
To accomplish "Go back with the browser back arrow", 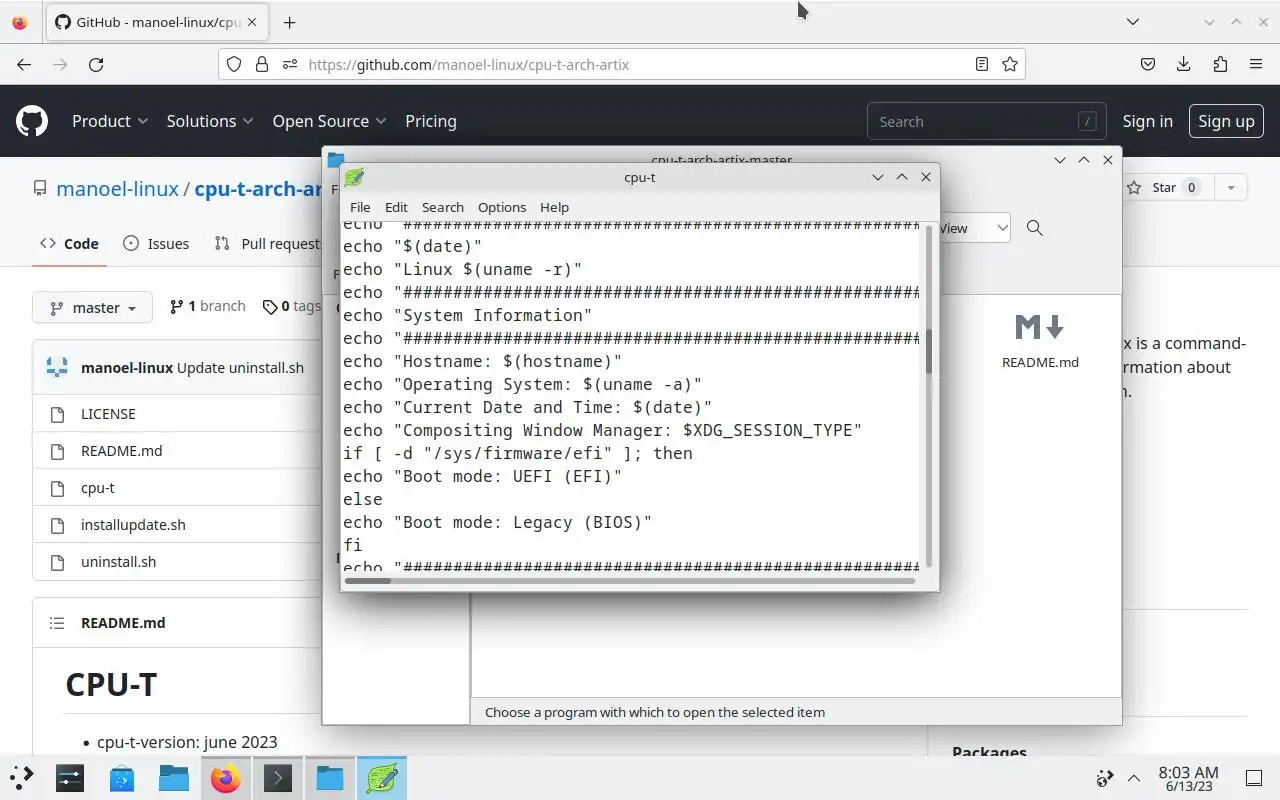I will 24,64.
